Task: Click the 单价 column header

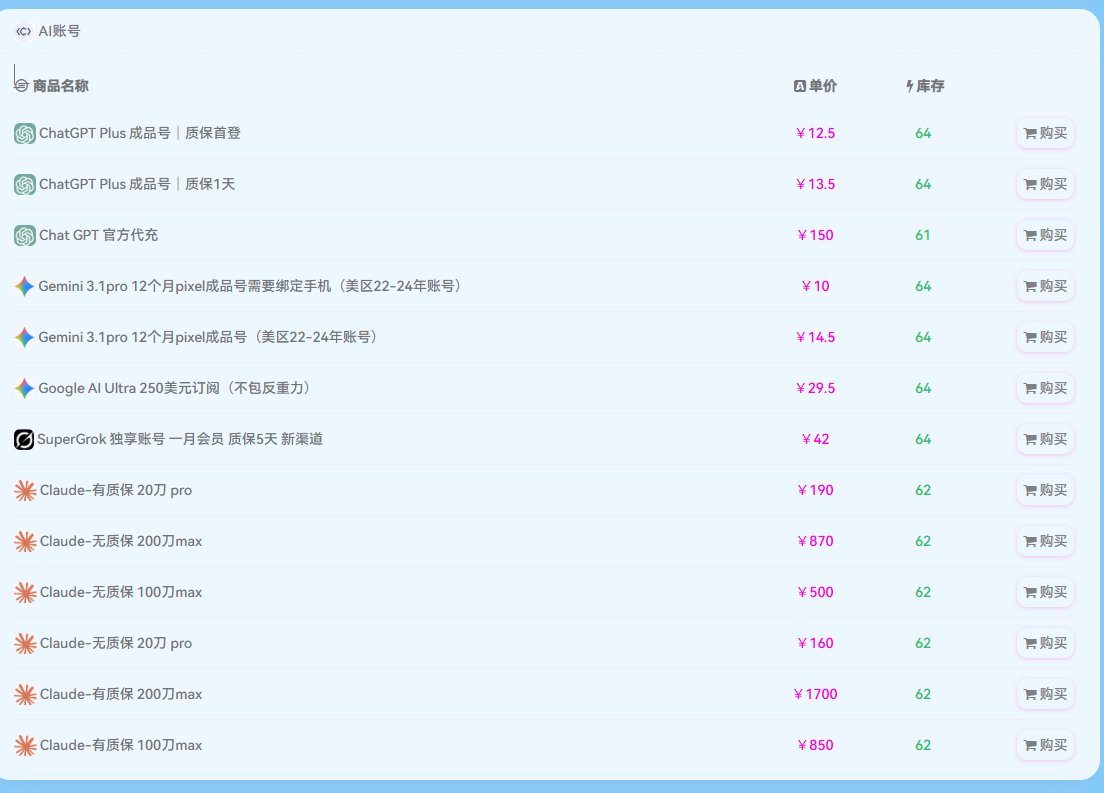Action: pyautogui.click(x=822, y=86)
